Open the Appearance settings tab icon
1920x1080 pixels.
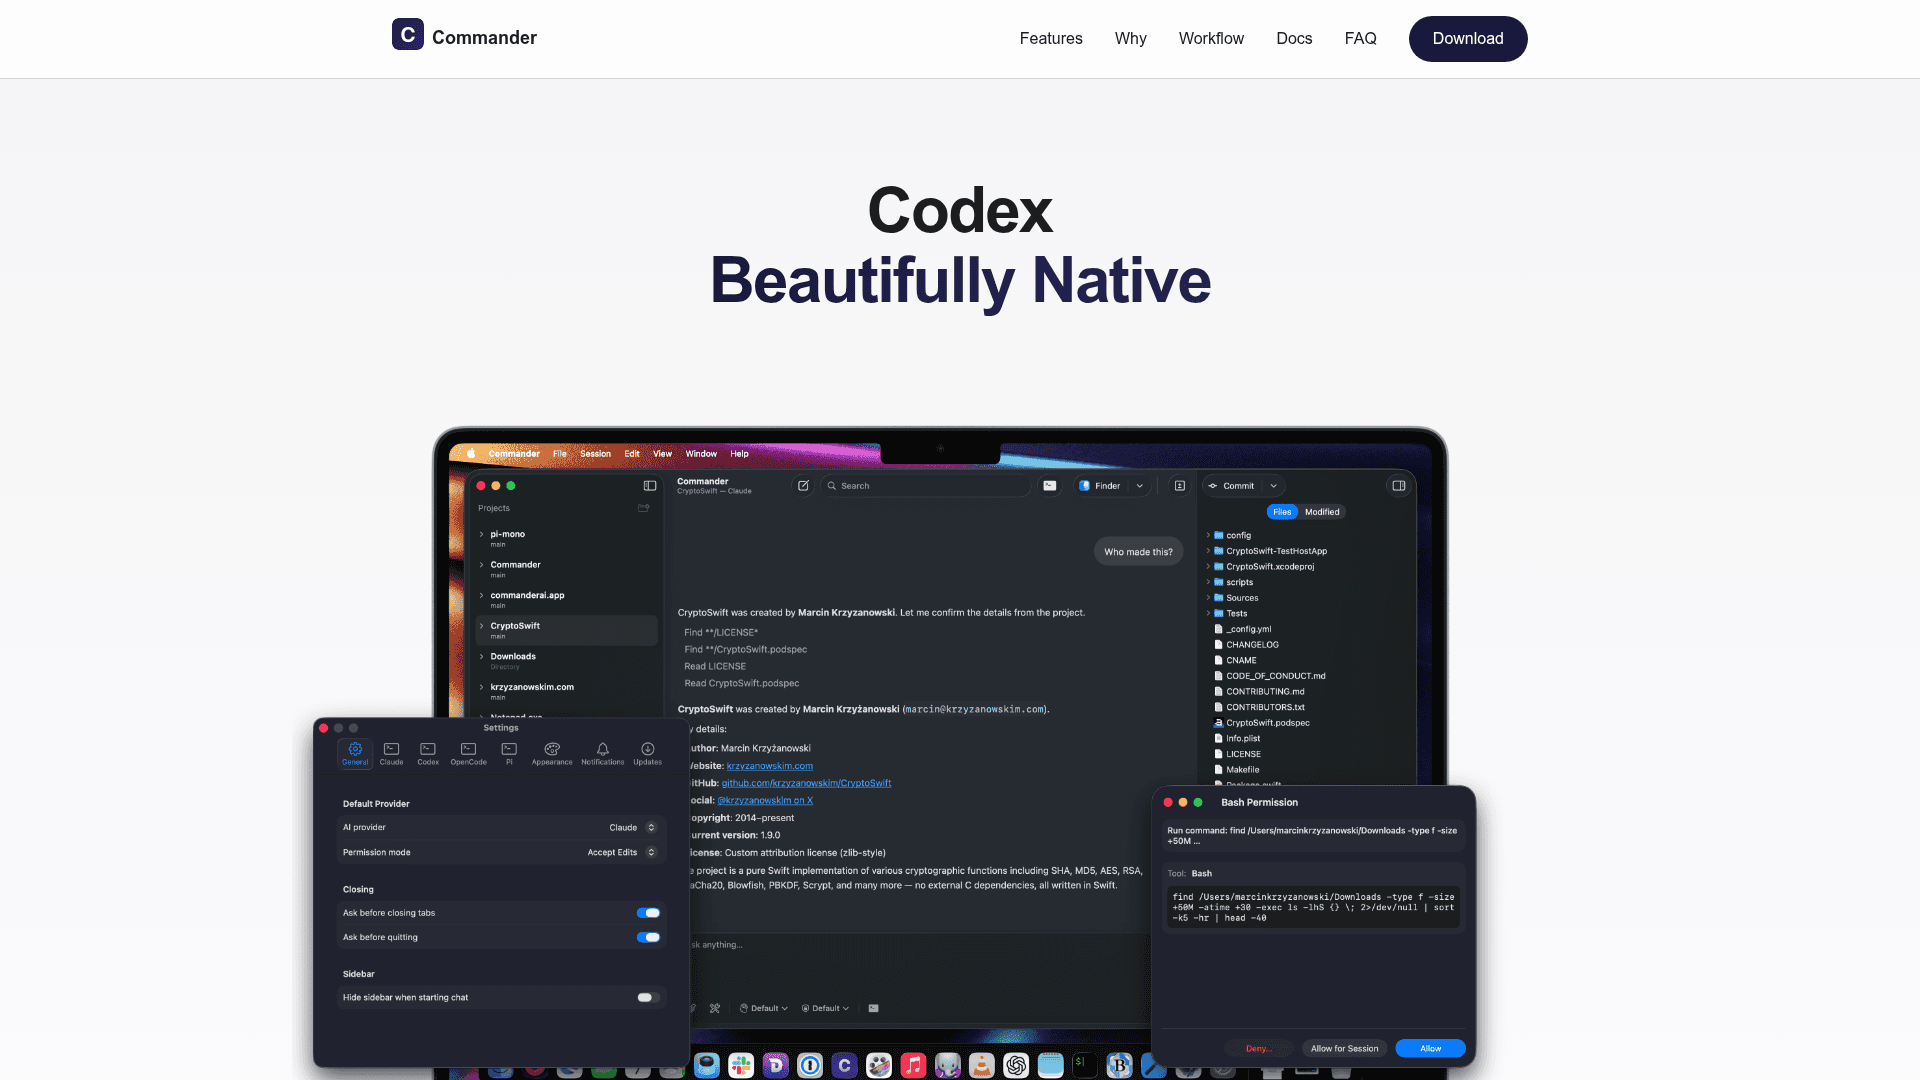pos(552,752)
